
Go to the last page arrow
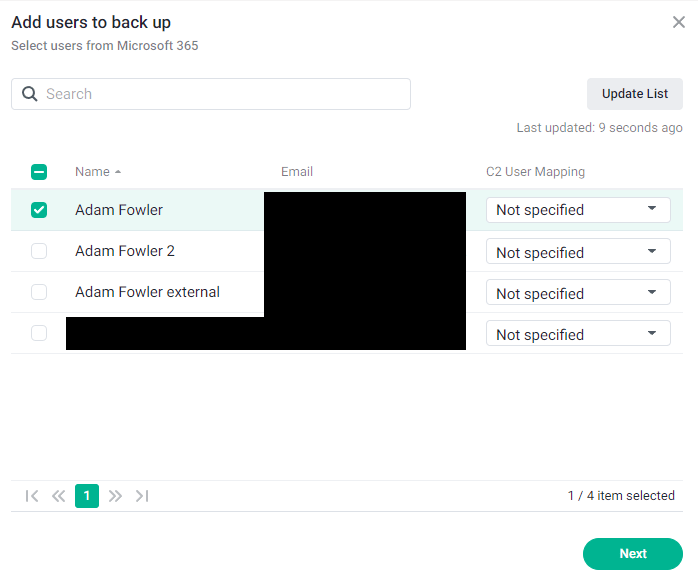[x=142, y=496]
